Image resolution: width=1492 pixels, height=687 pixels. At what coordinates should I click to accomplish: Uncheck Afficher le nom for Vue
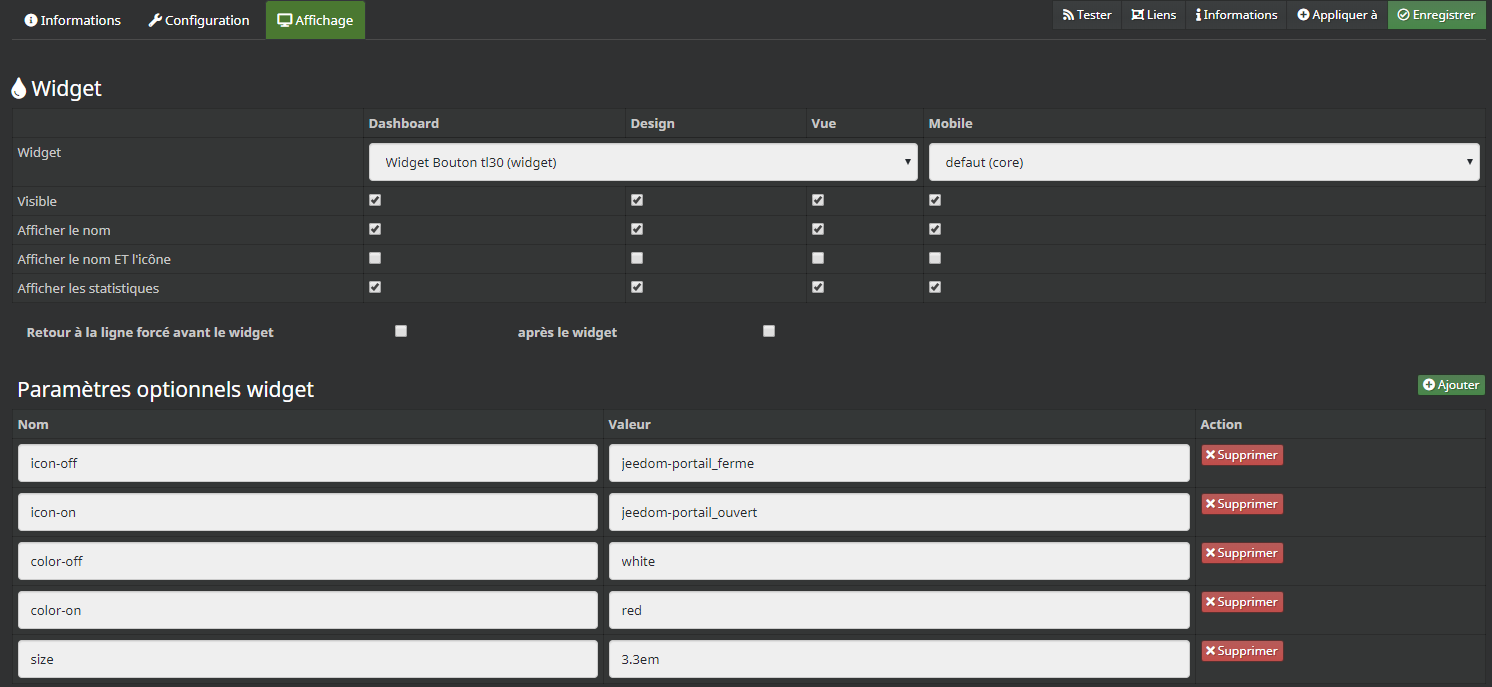pos(818,229)
